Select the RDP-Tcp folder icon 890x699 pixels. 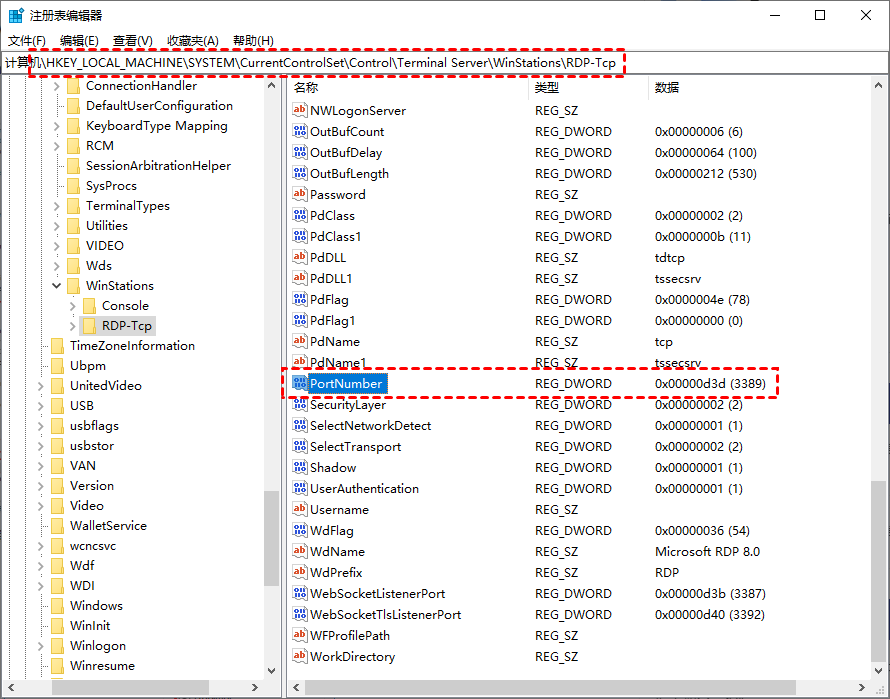(x=89, y=326)
